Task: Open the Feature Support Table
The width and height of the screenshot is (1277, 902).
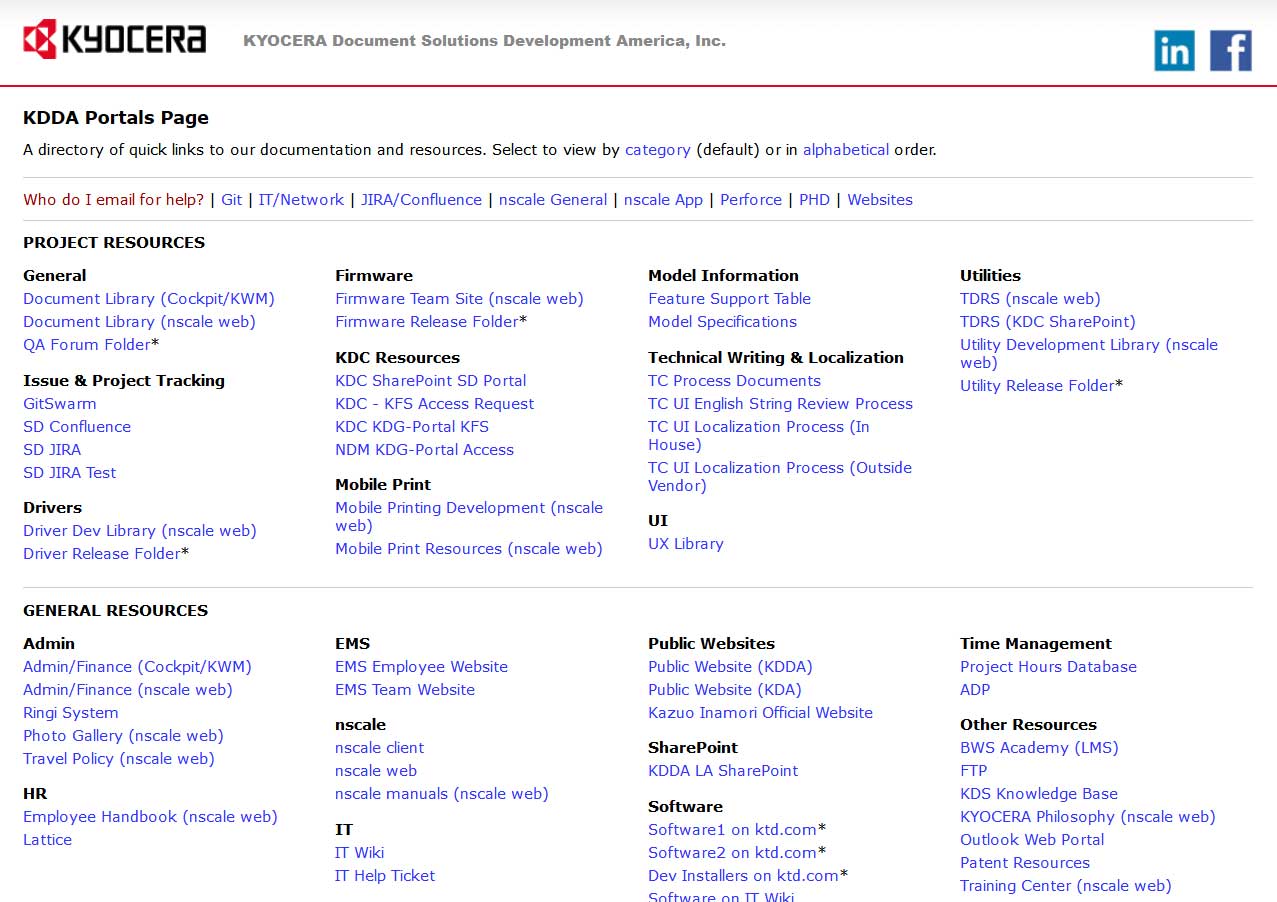Action: 729,298
